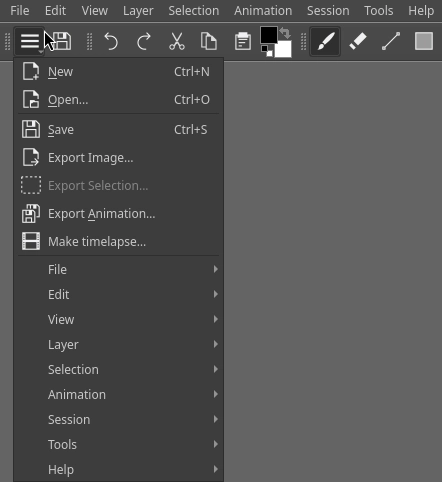Screen dimensions: 442x482
Task: Open the Session menu in menu bar
Action: (328, 11)
